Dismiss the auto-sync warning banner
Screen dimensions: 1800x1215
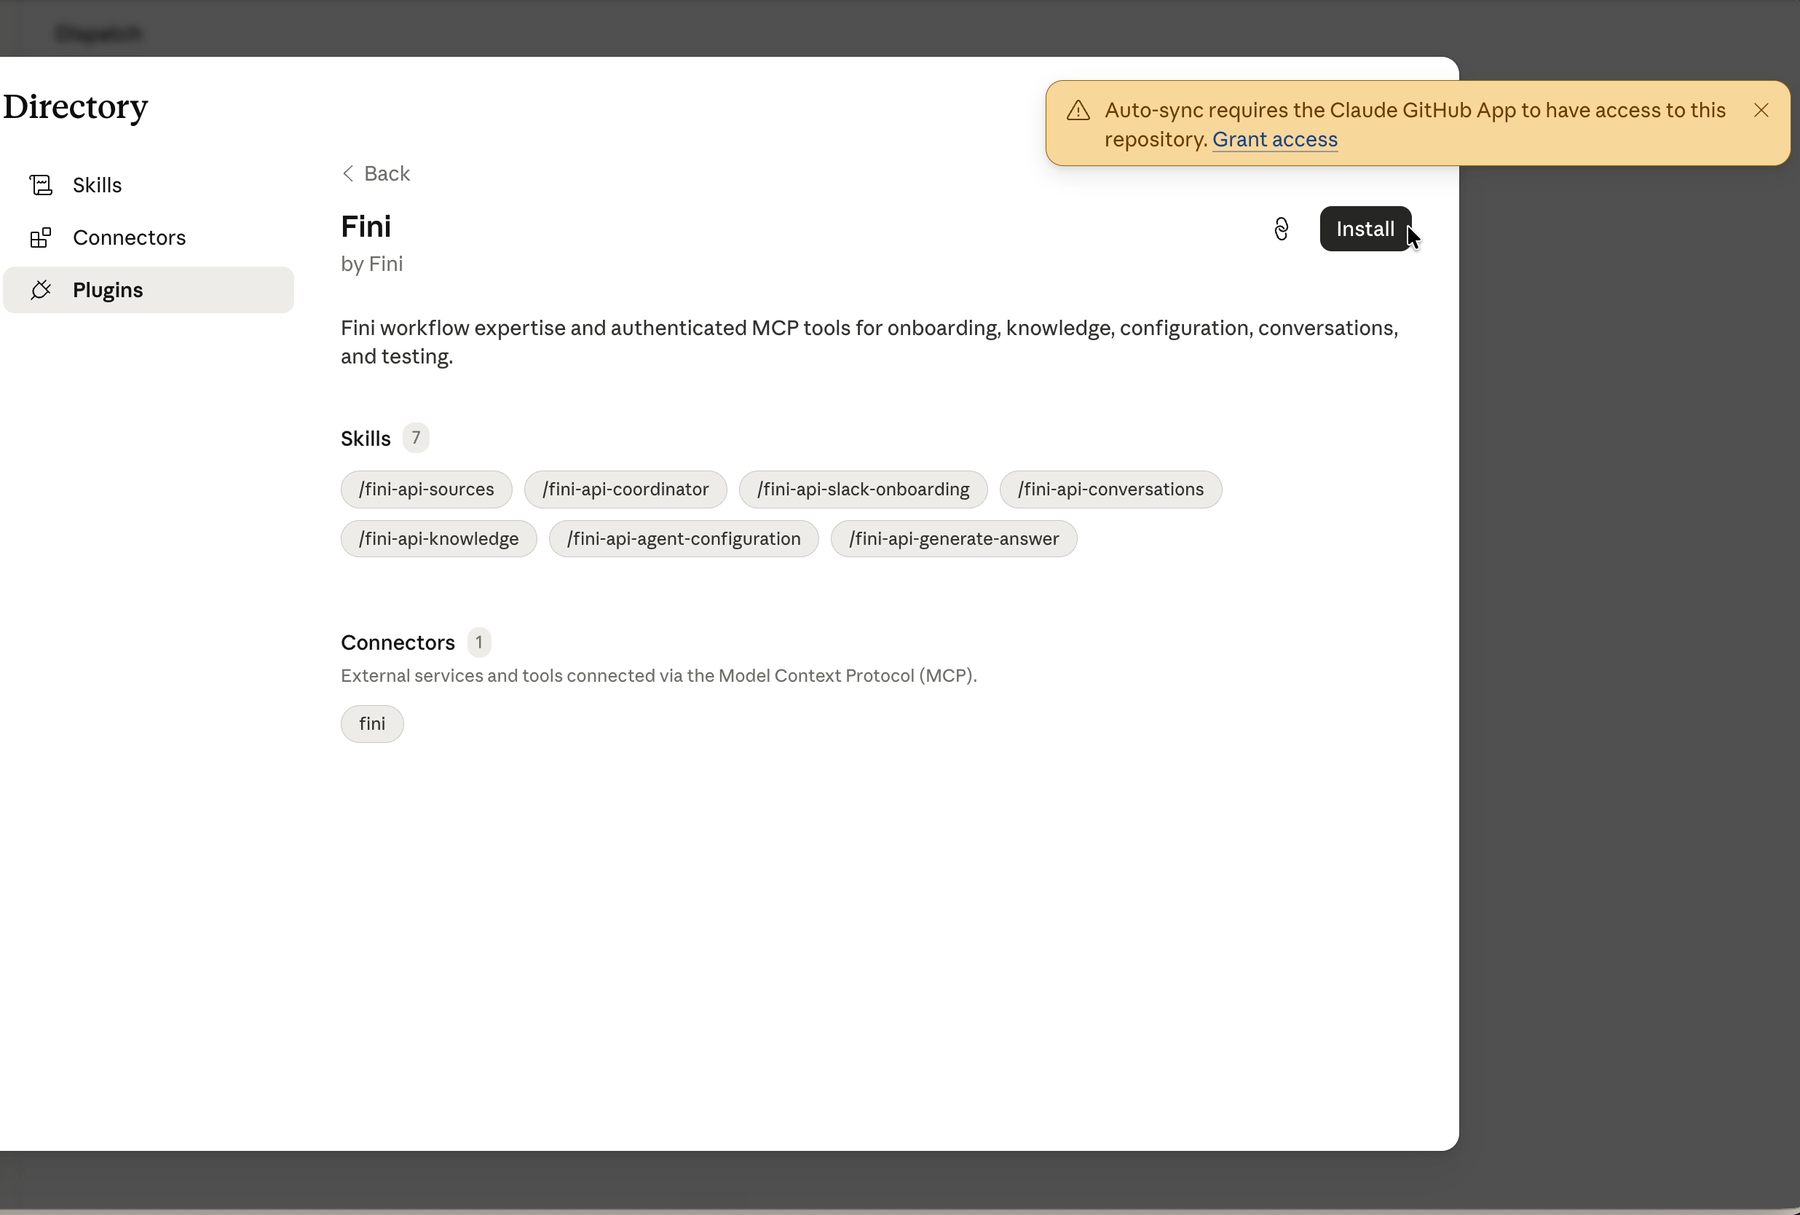[x=1761, y=110]
